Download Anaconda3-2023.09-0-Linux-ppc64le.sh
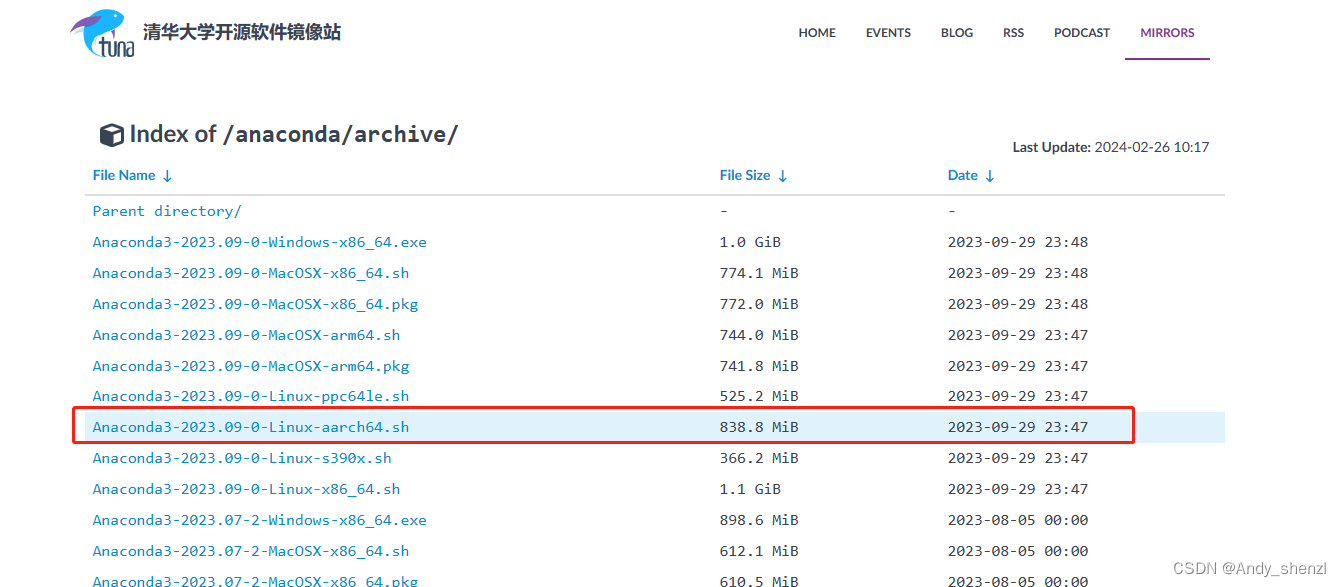The width and height of the screenshot is (1341, 587). (x=251, y=396)
